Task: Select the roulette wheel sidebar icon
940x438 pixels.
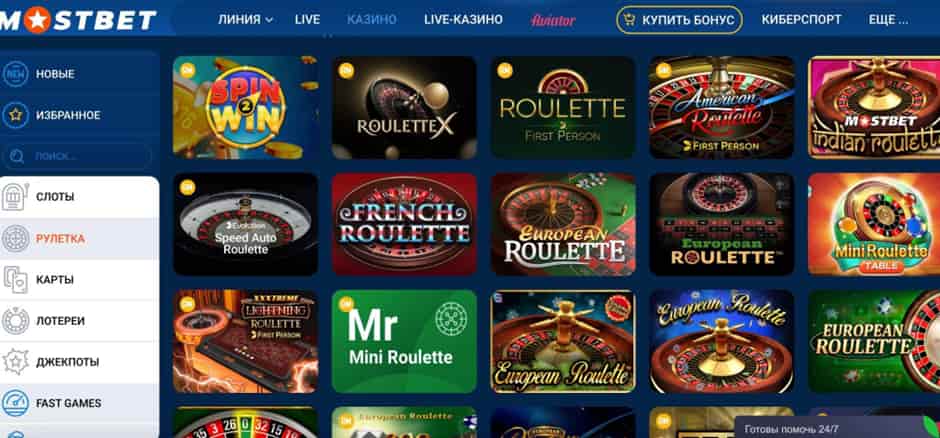Action: pos(16,238)
